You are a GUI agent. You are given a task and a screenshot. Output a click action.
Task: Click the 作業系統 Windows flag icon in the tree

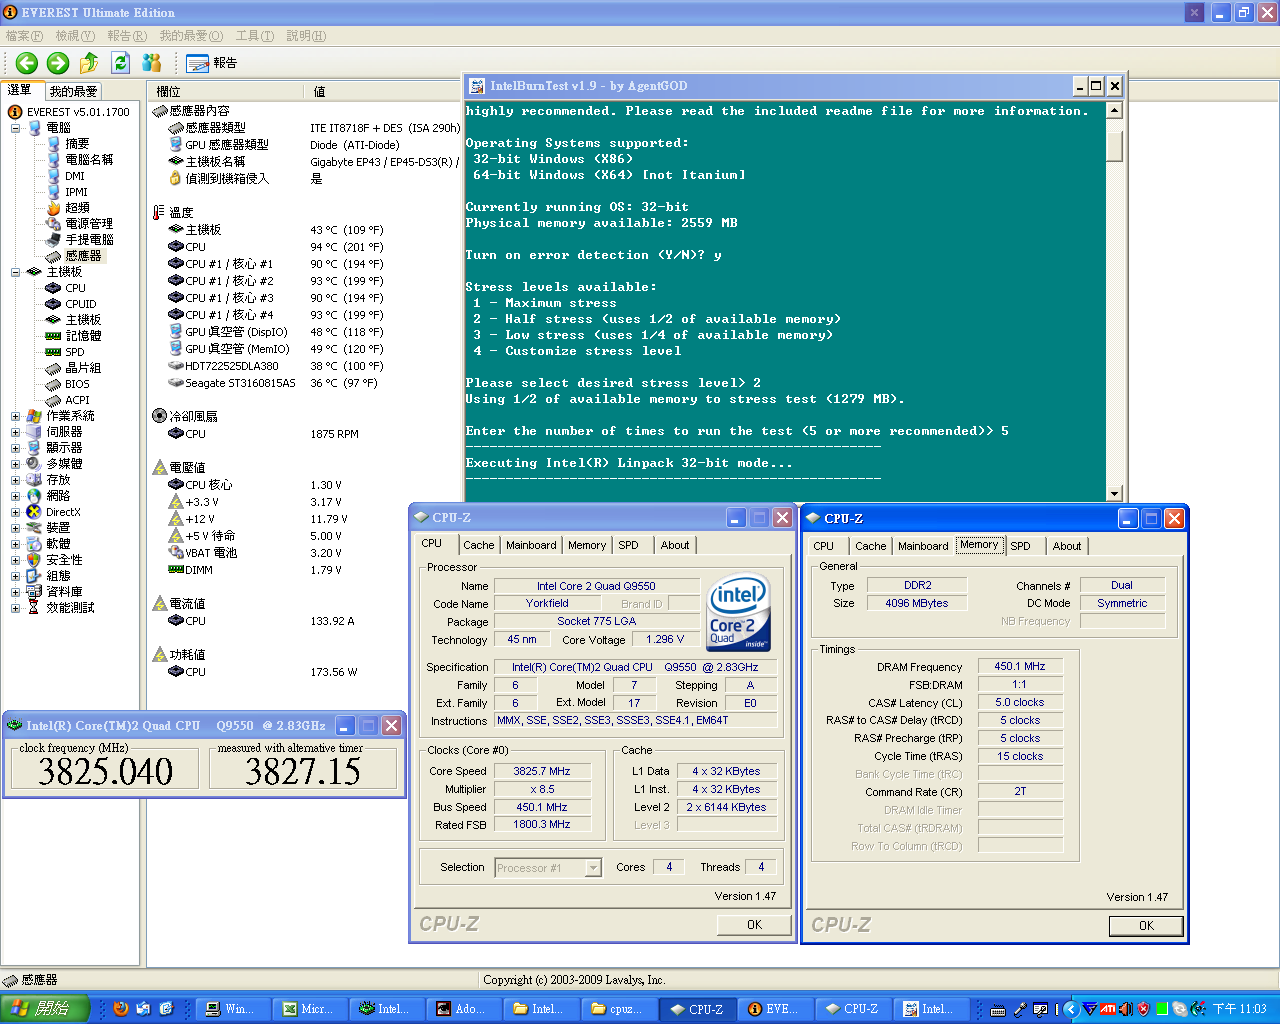pos(34,416)
